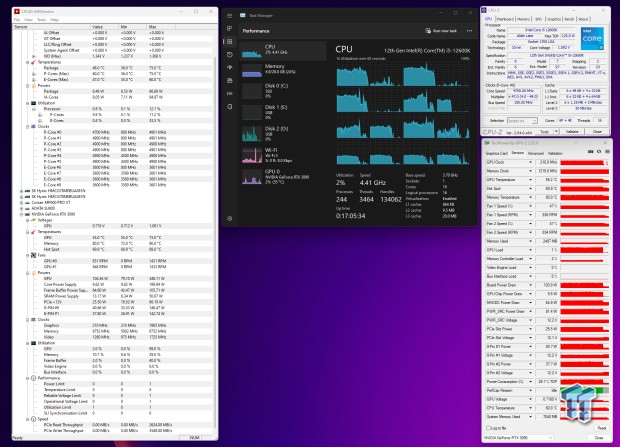Switch to Graphics Card tab in GPU-Z

(497, 153)
